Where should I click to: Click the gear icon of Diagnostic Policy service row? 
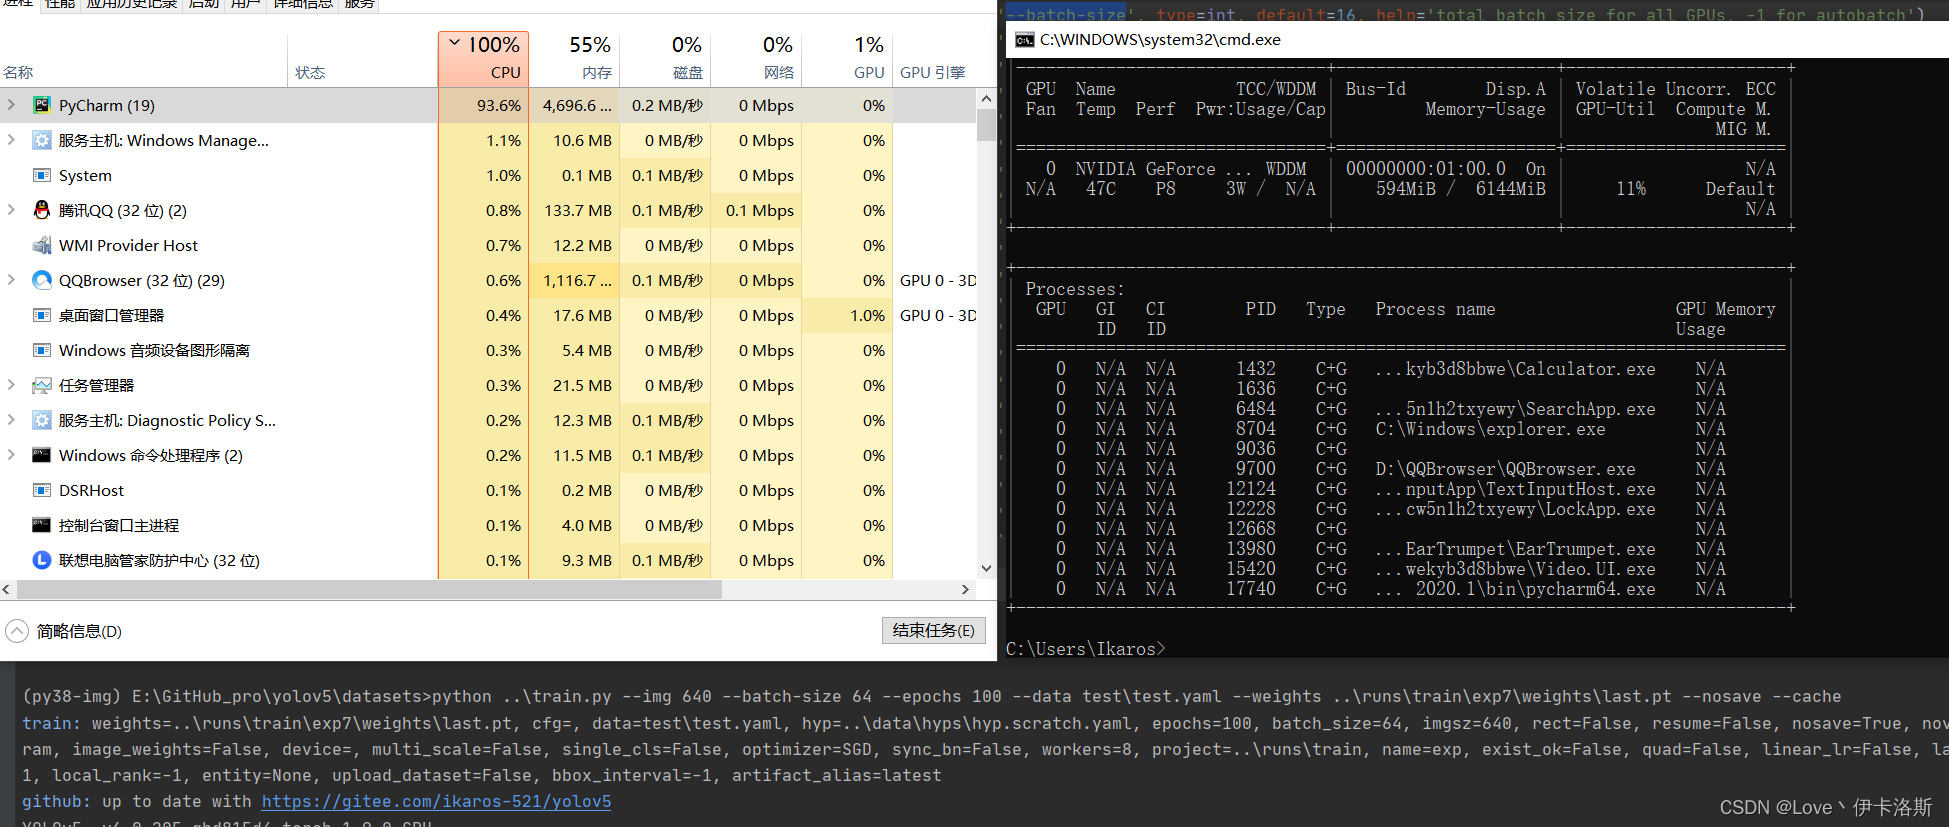point(42,420)
